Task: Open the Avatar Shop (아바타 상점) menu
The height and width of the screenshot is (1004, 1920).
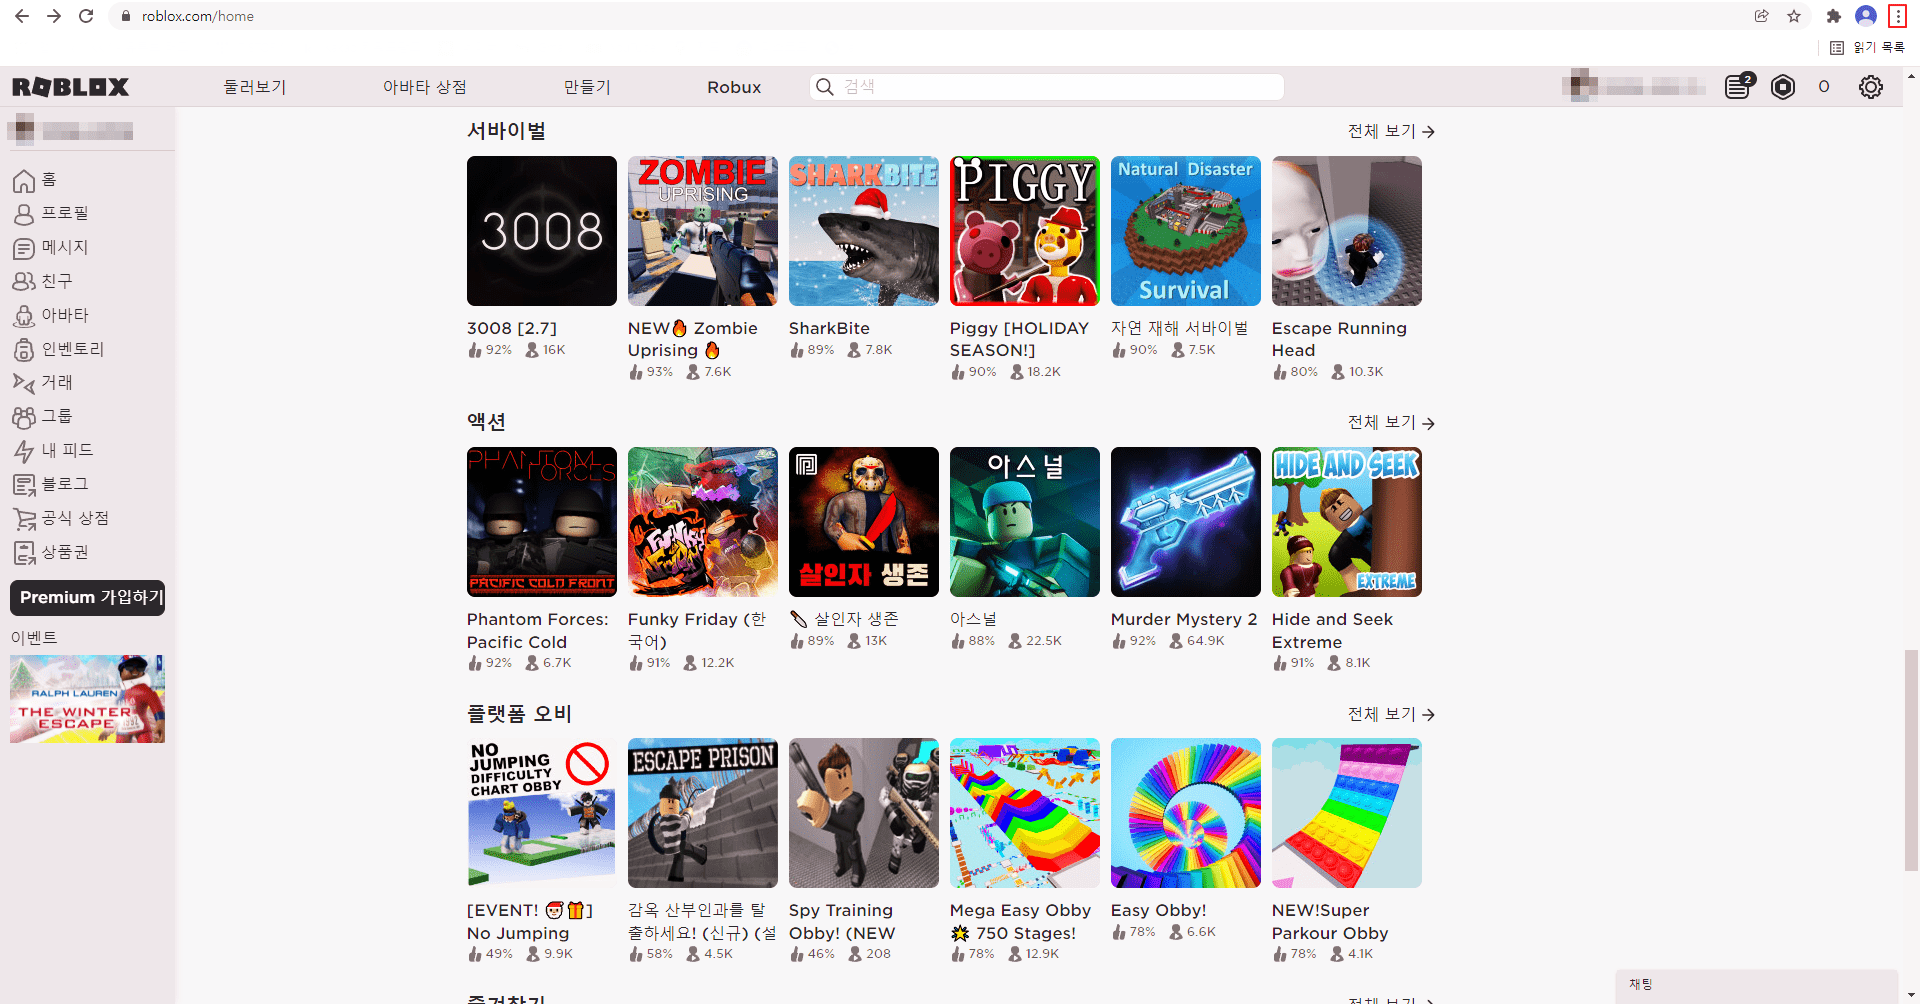Action: point(424,87)
